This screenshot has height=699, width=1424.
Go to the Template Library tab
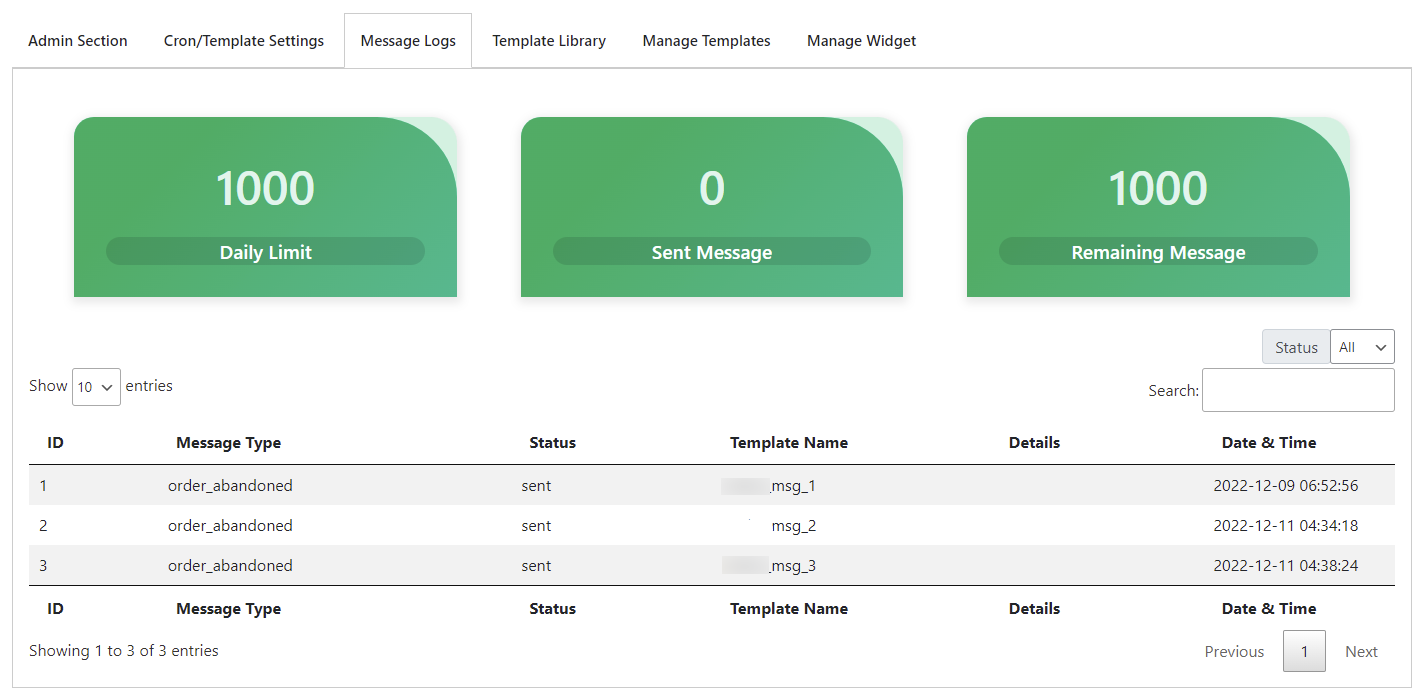(x=548, y=40)
